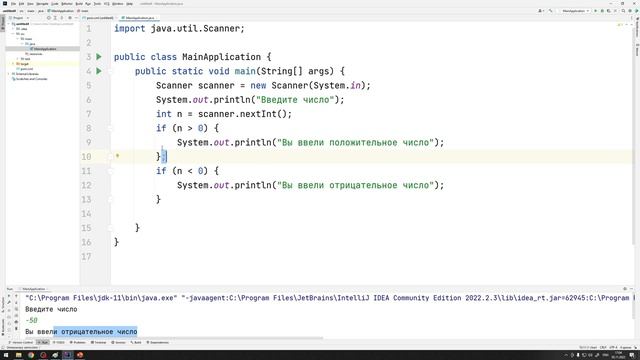Viewport: 640px width, 360px height.
Task: Open the Refactor menu
Action: click(x=67, y=4)
